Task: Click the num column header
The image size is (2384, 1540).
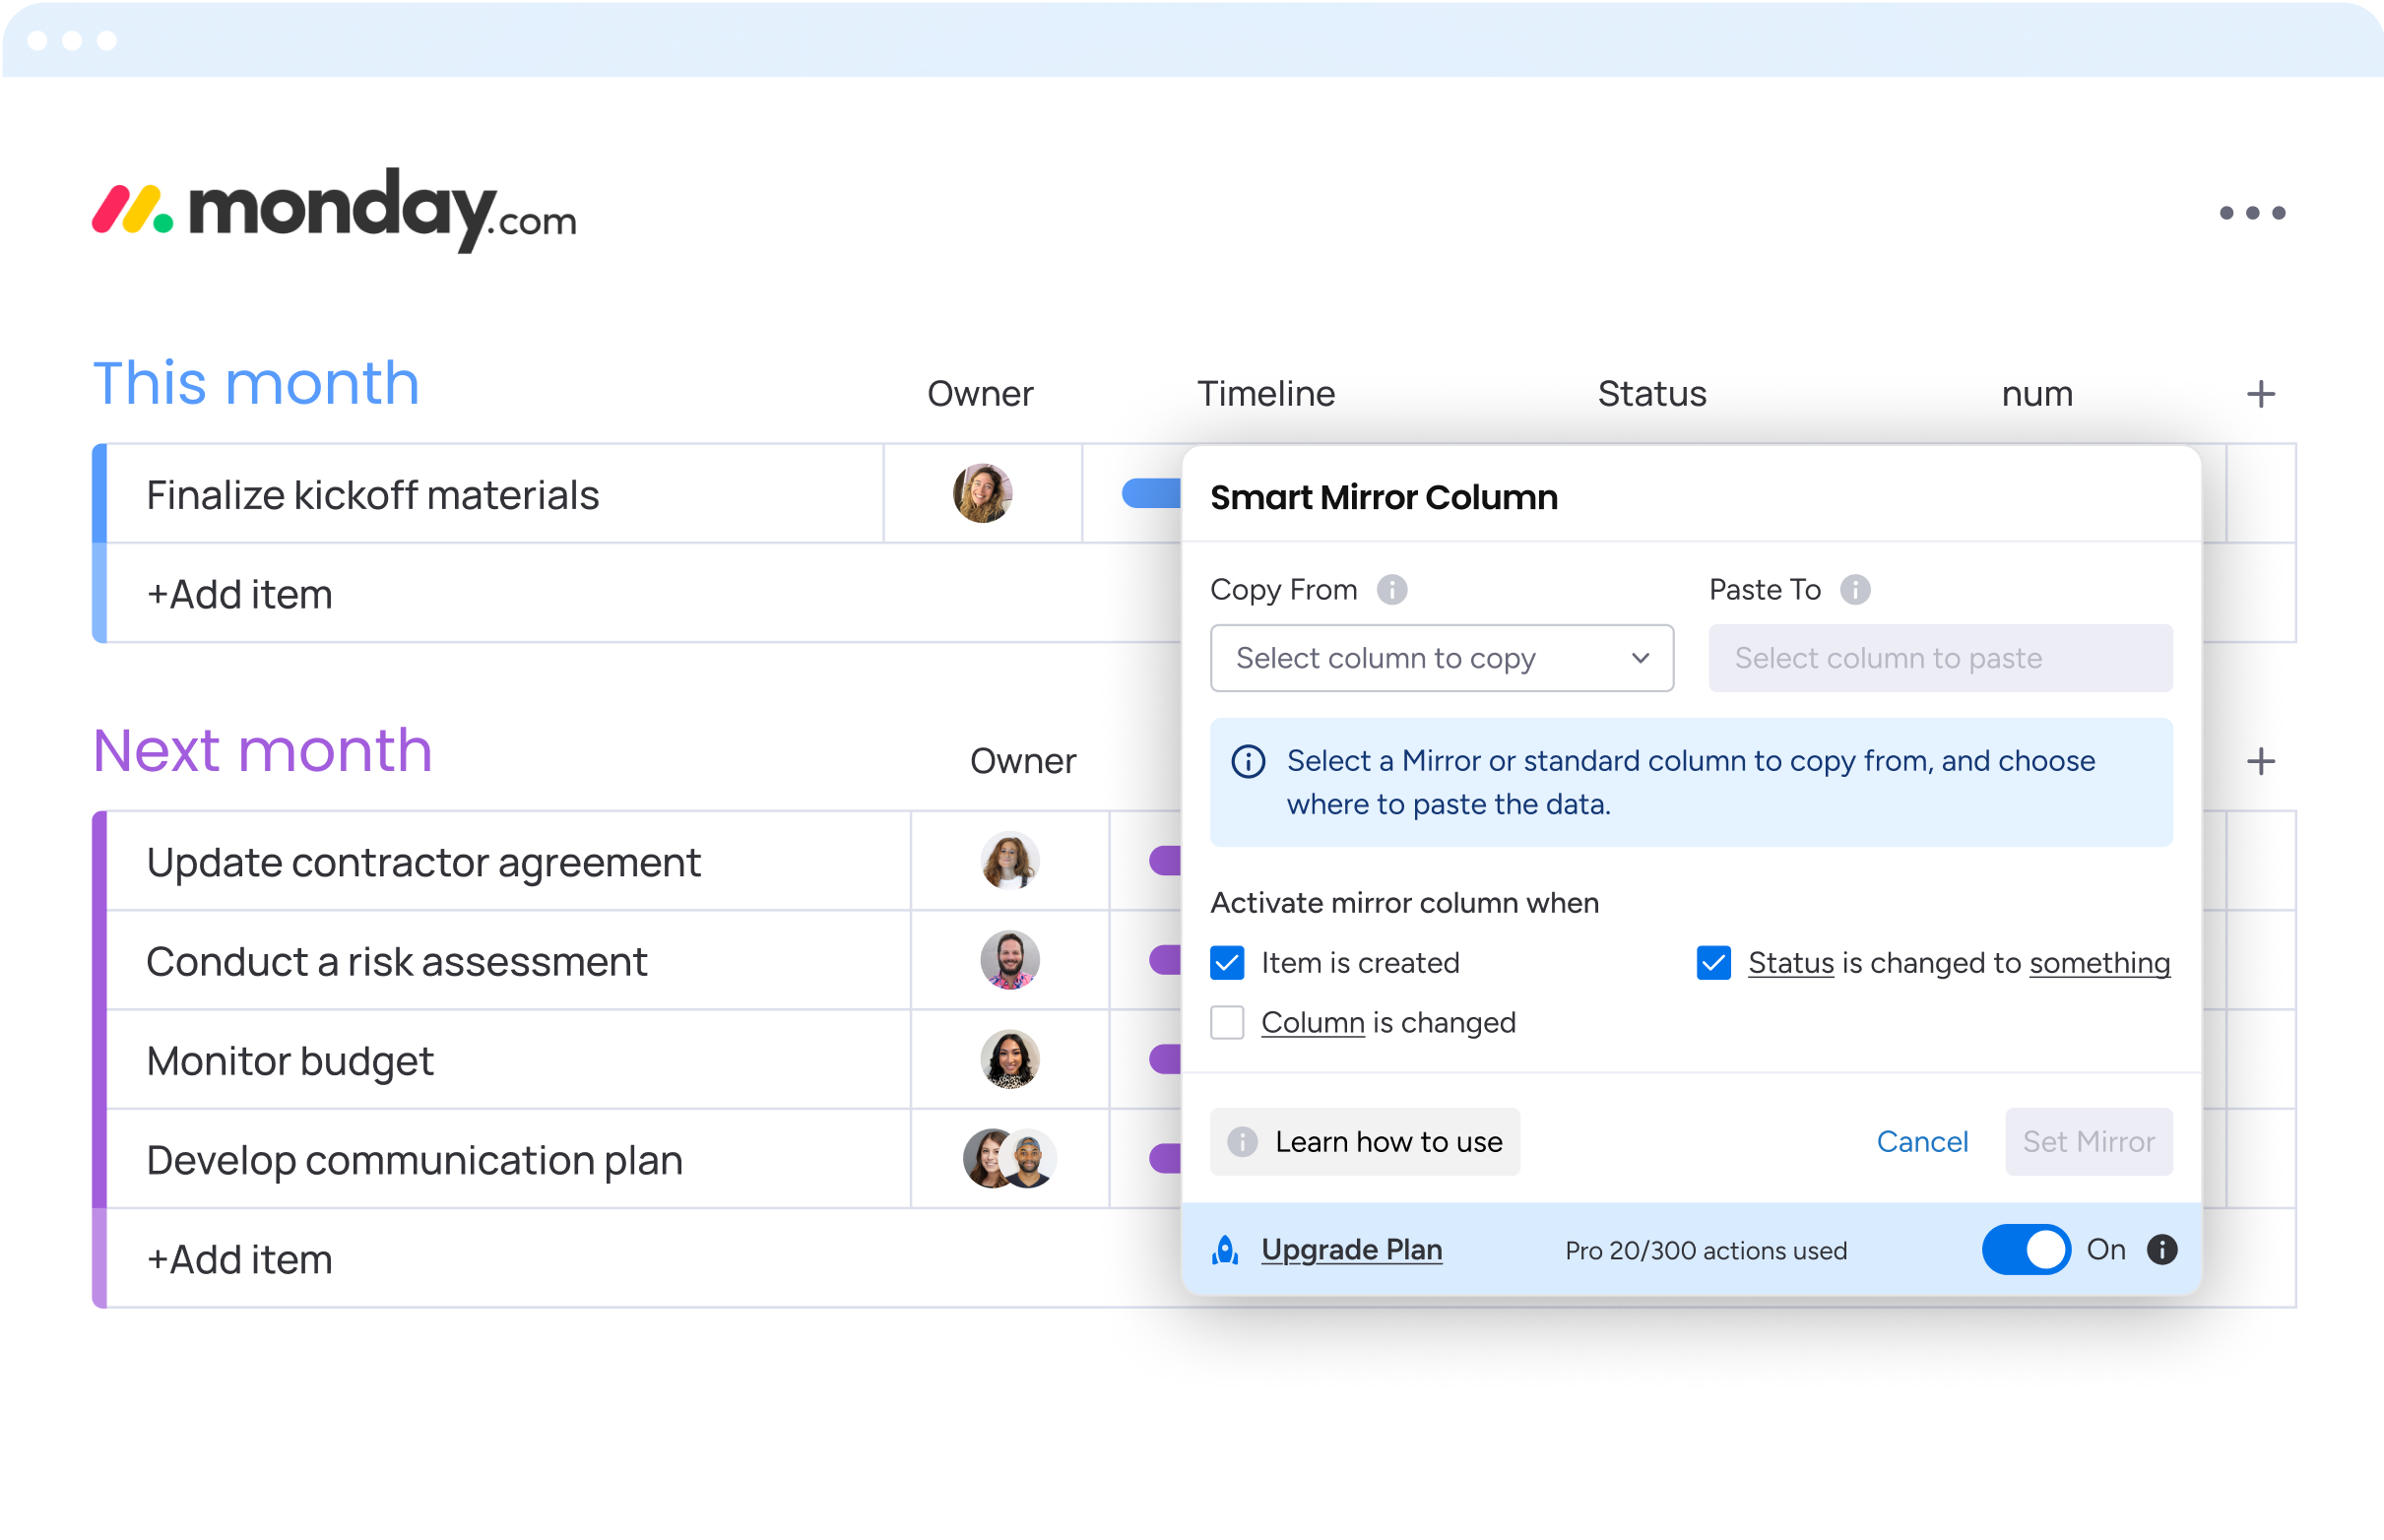Action: 2037,394
